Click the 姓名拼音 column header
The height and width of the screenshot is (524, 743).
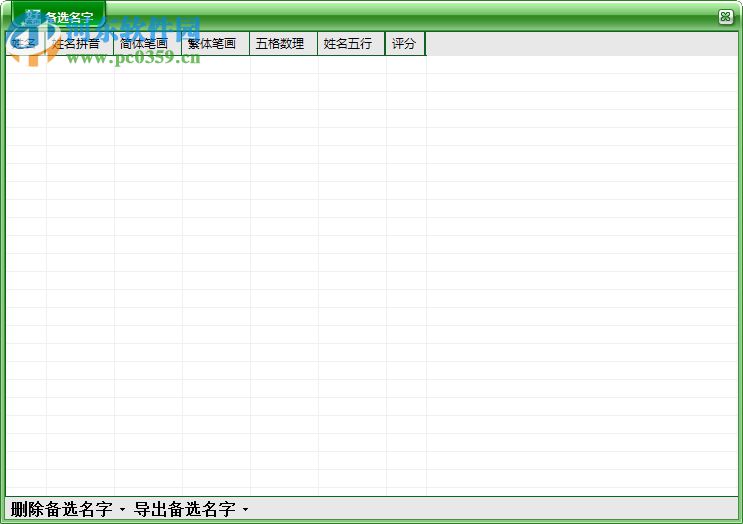click(80, 44)
